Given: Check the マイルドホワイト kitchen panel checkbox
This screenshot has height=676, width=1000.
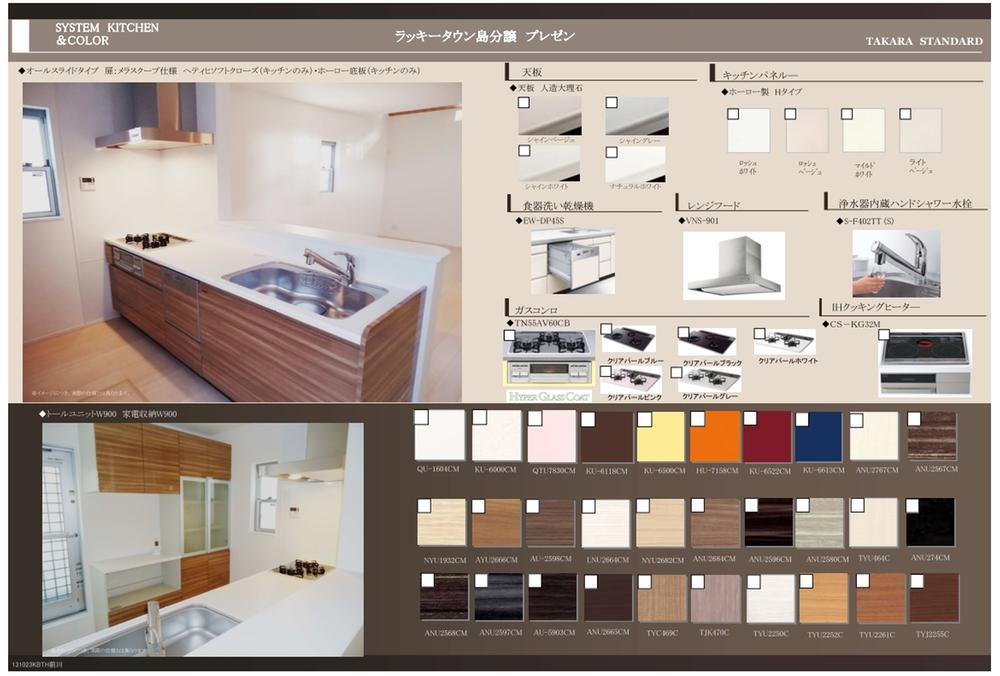Looking at the screenshot, I should [x=846, y=114].
